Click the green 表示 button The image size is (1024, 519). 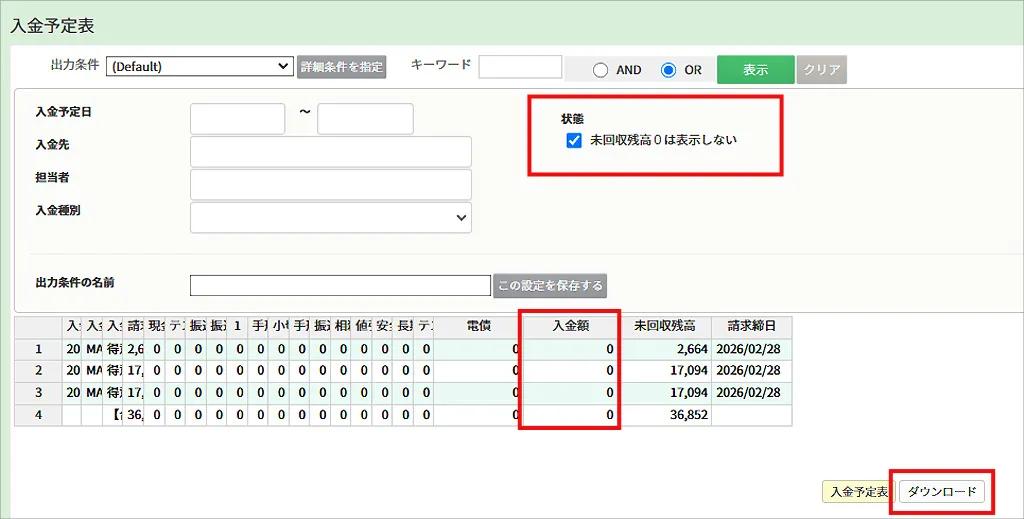tap(756, 69)
